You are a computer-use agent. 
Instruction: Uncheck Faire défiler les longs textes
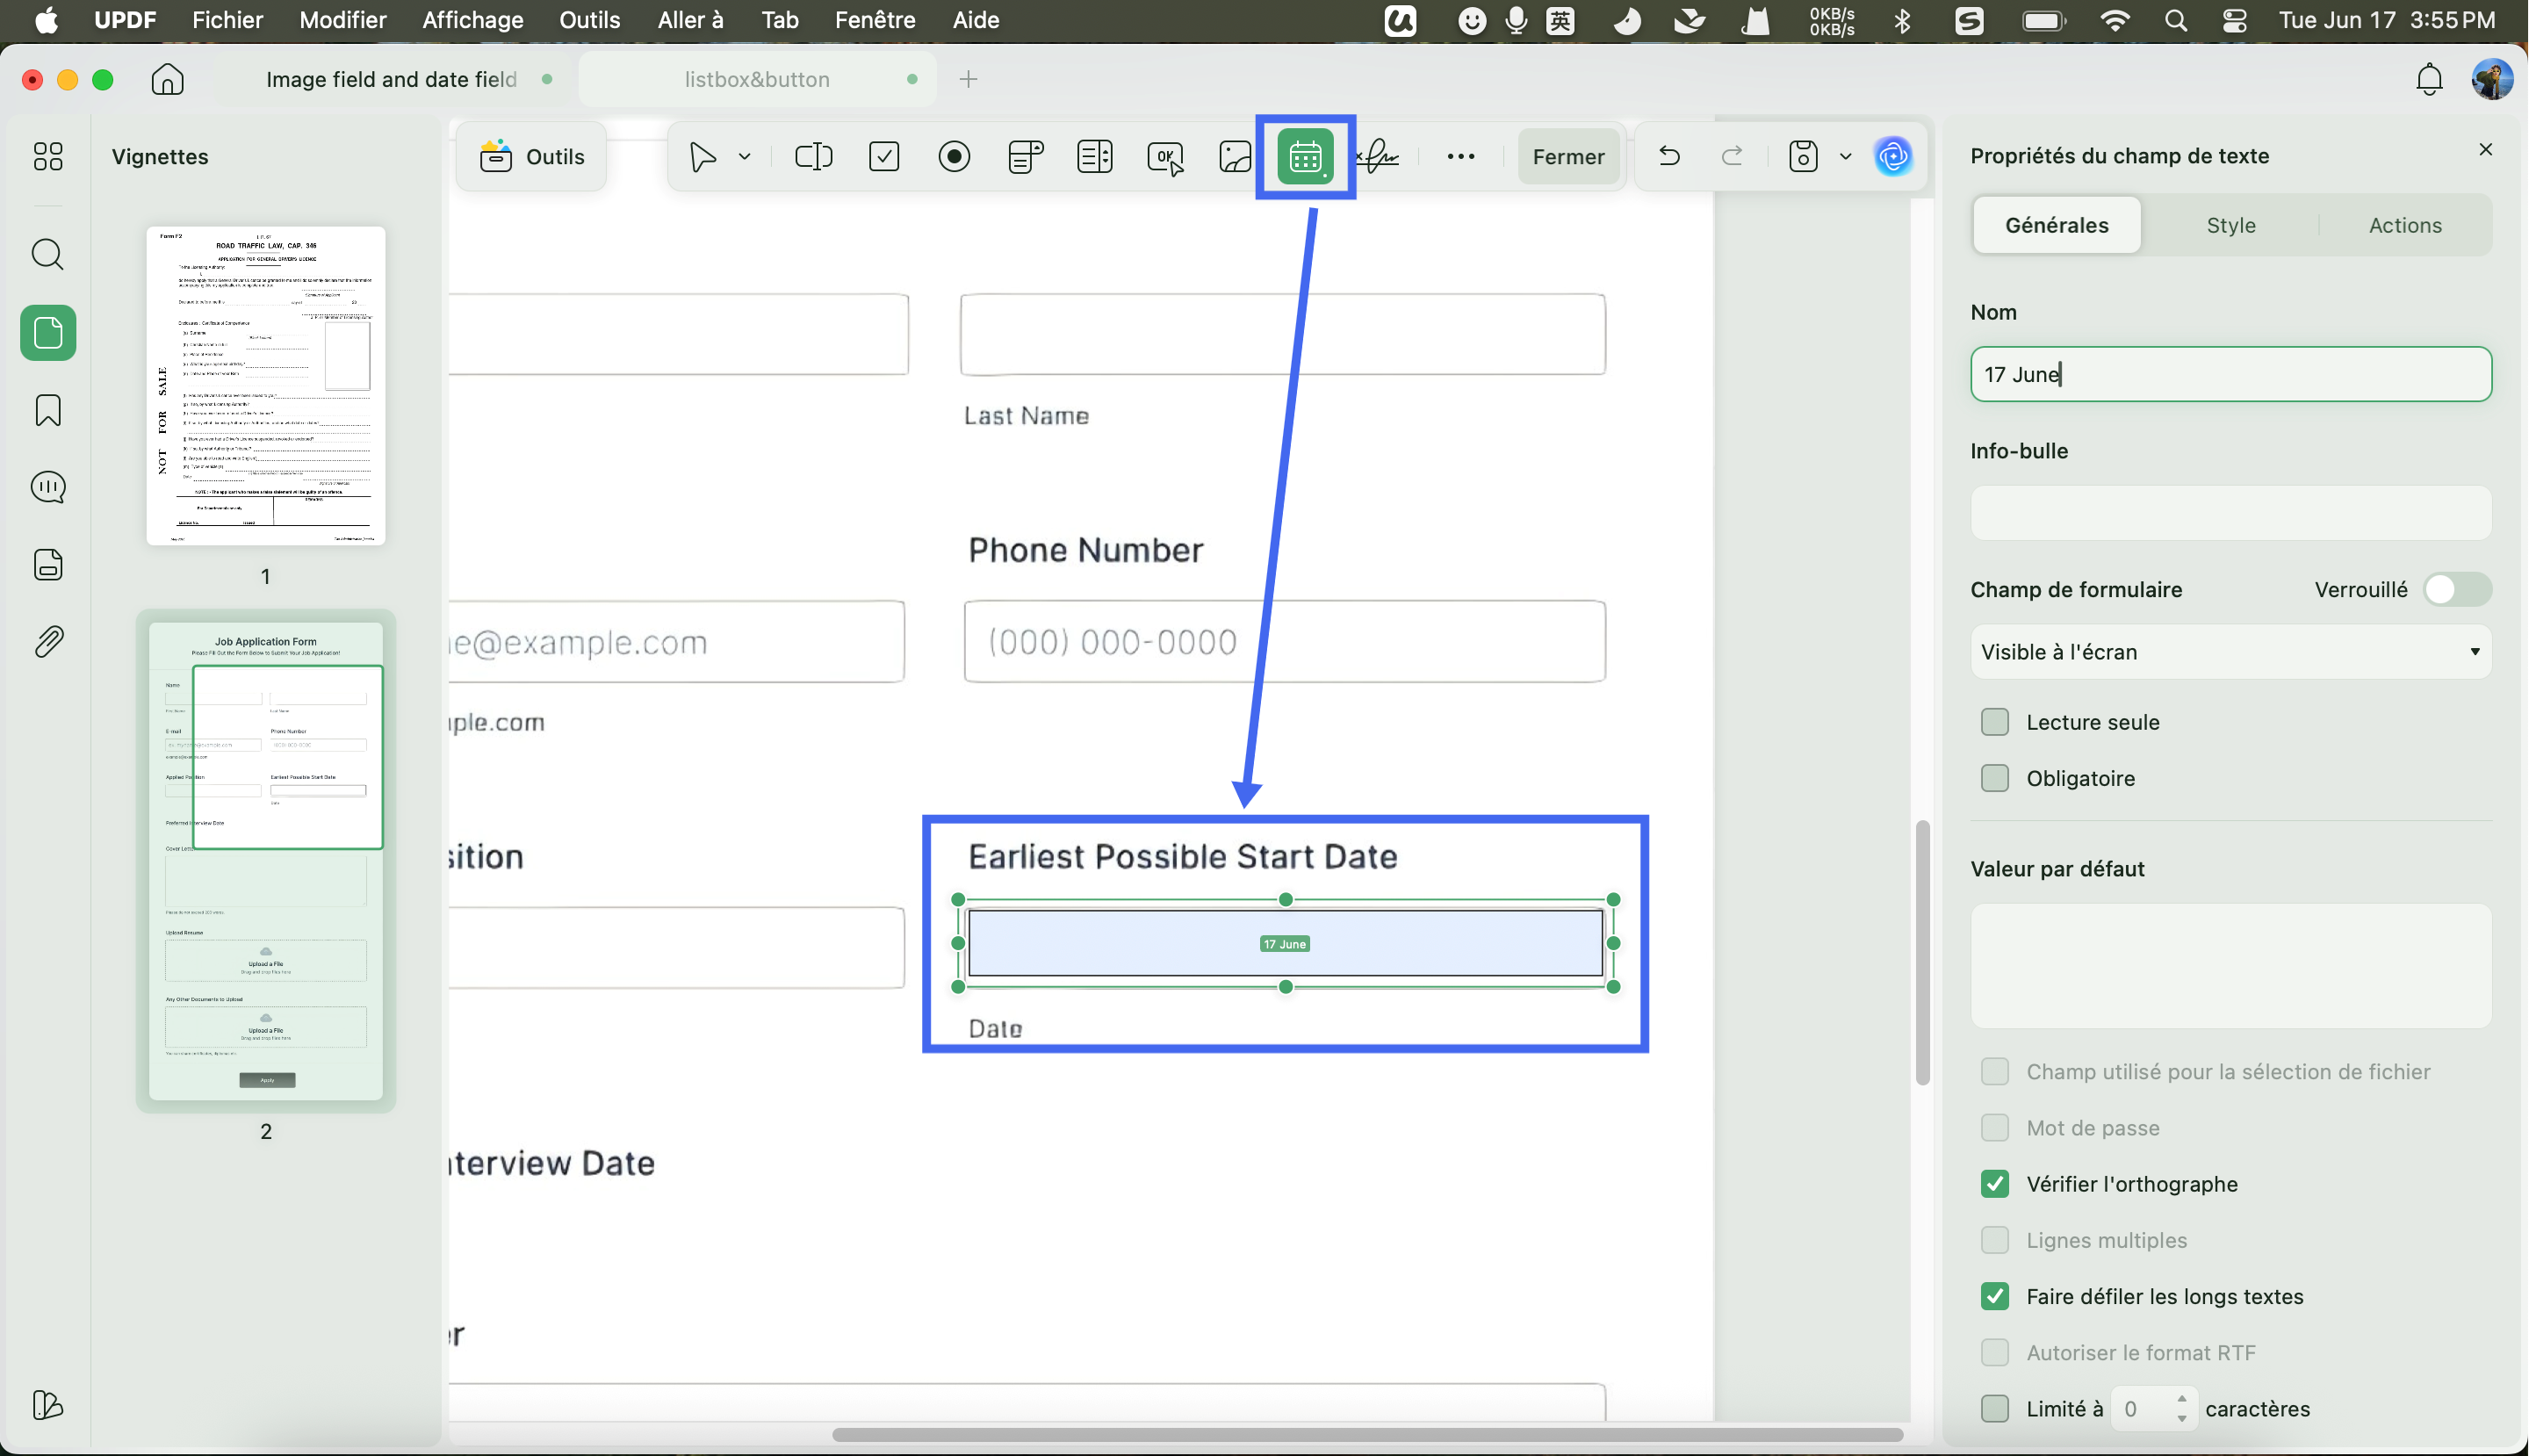(x=1994, y=1296)
